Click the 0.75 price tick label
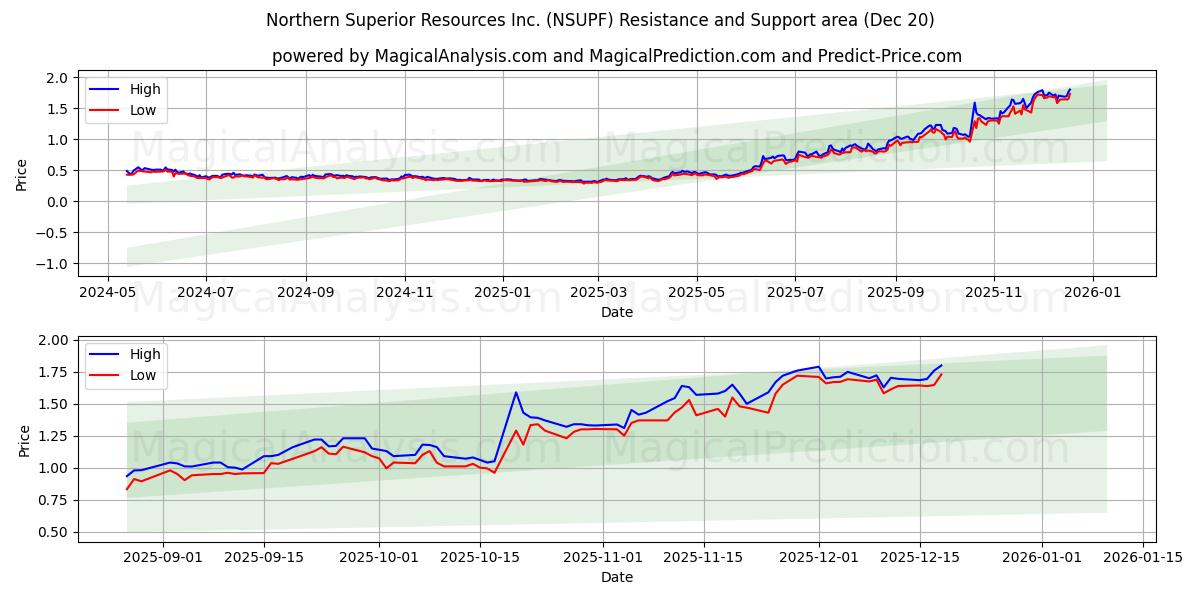The height and width of the screenshot is (600, 1200). (53, 500)
